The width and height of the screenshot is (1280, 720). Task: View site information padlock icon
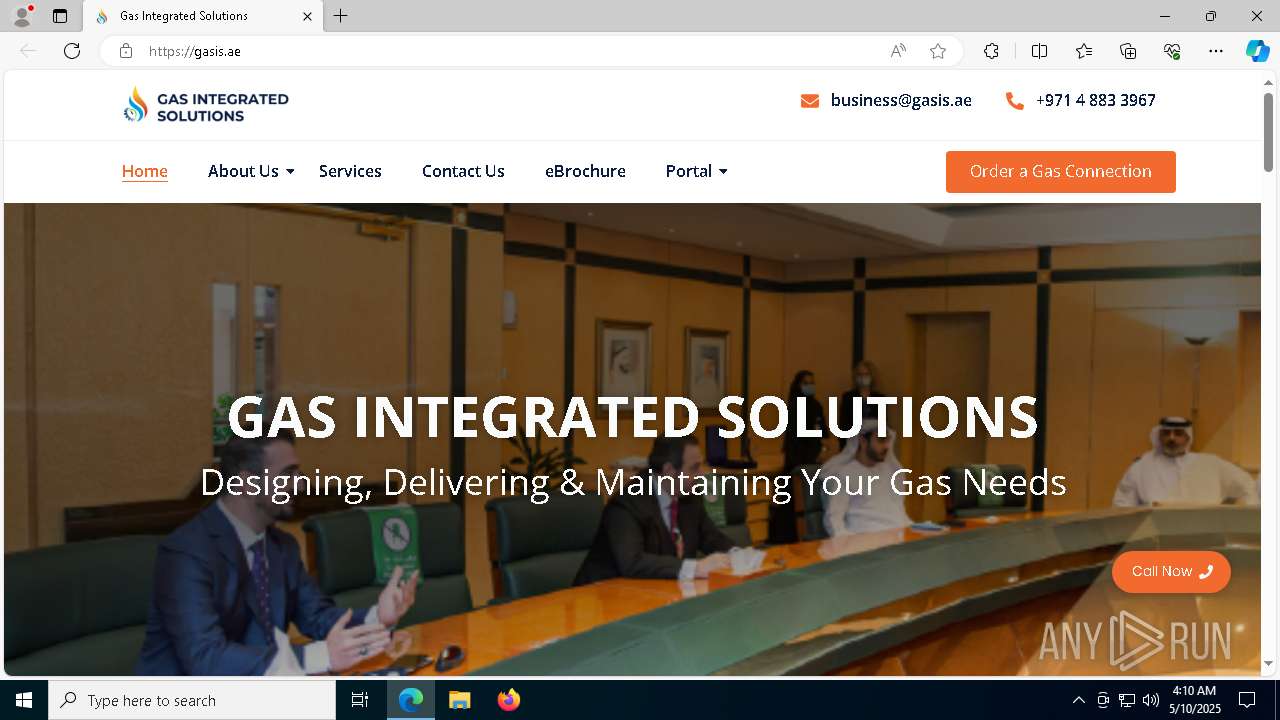pyautogui.click(x=126, y=51)
